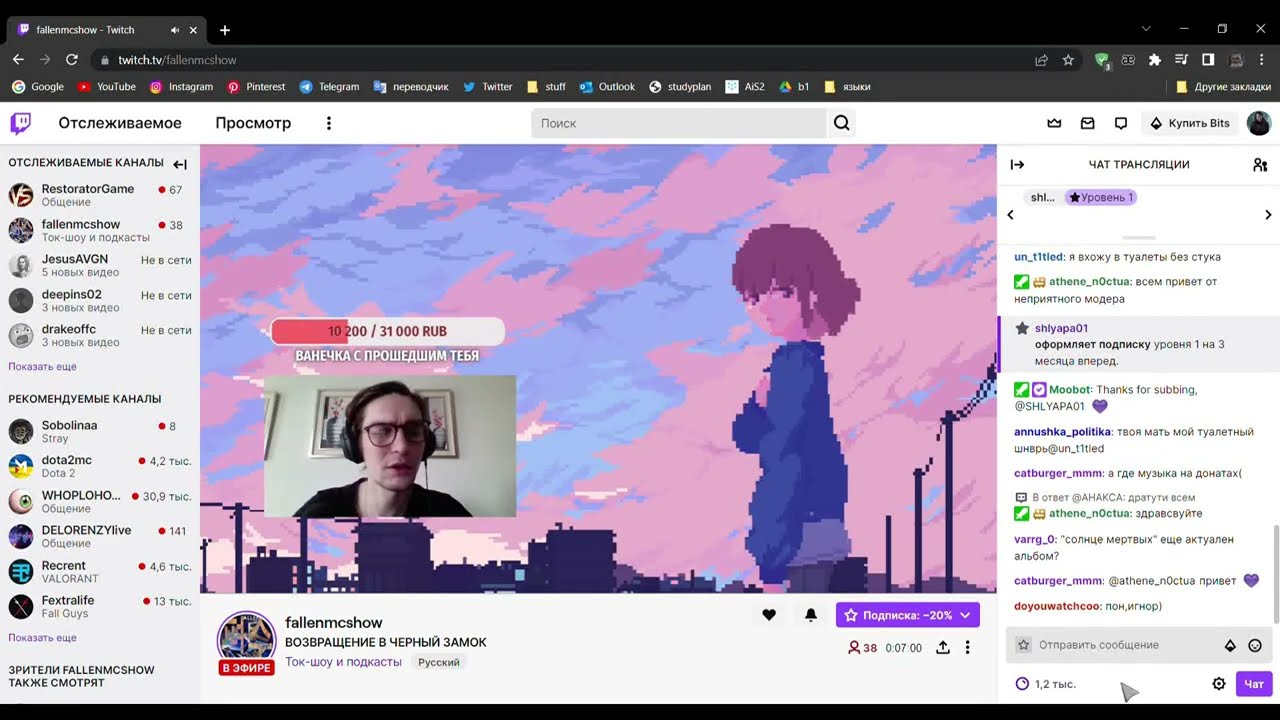The width and height of the screenshot is (1280, 720).
Task: Click browser back arrow
Action: tap(18, 60)
